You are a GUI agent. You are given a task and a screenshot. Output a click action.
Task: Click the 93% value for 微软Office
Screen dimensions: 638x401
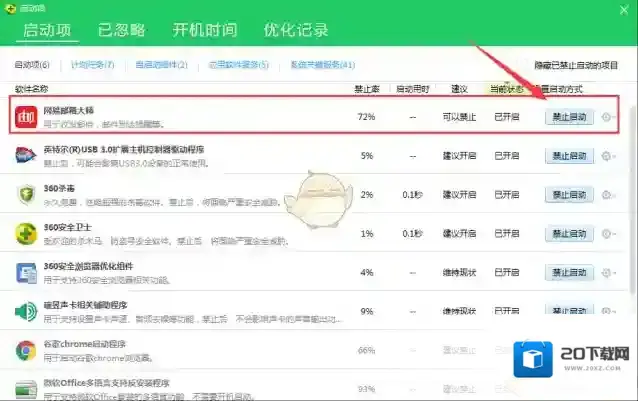tap(366, 390)
